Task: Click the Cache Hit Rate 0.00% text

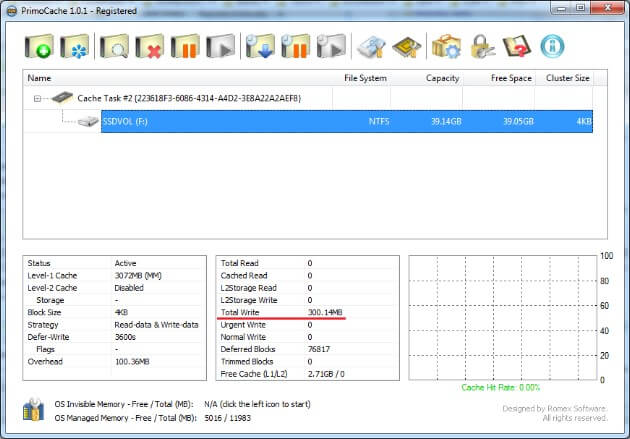Action: pos(501,388)
